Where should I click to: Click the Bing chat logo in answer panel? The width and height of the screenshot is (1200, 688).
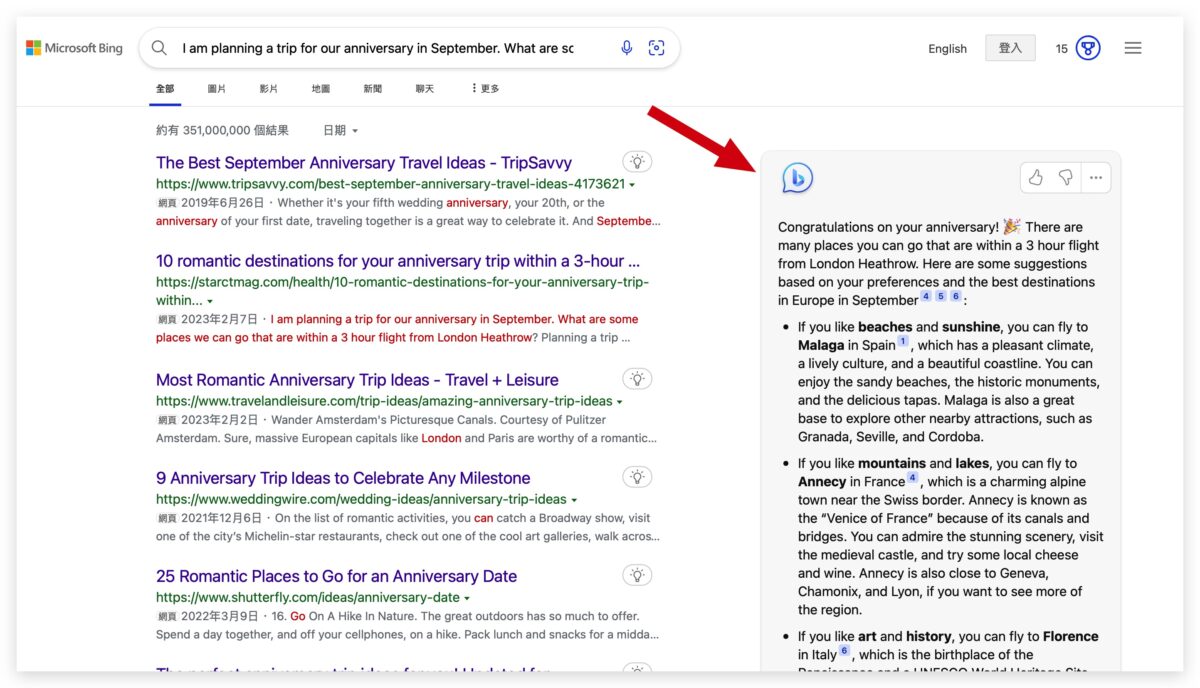pyautogui.click(x=797, y=178)
